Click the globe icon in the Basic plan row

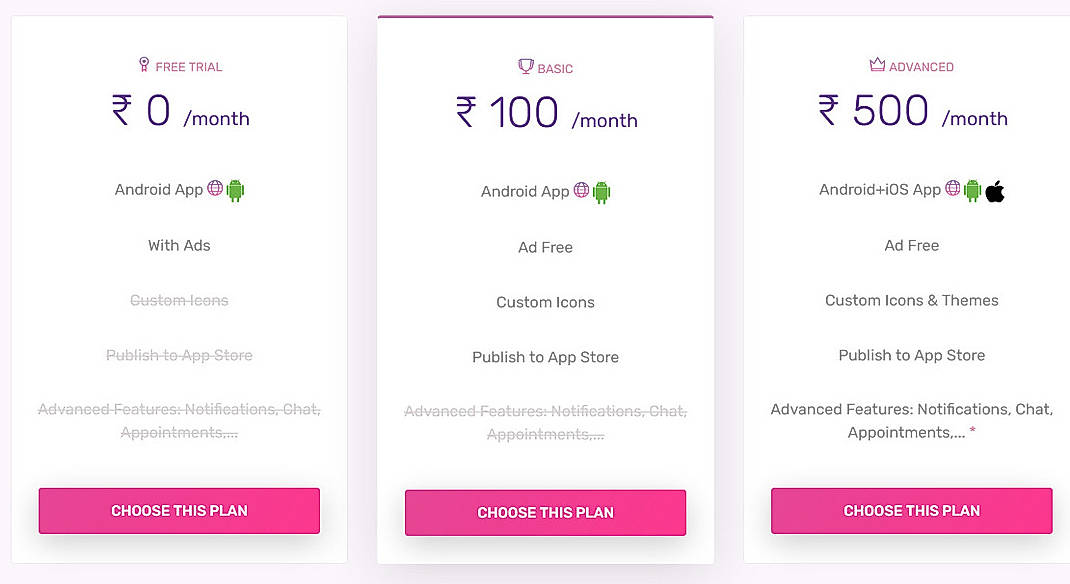[581, 190]
